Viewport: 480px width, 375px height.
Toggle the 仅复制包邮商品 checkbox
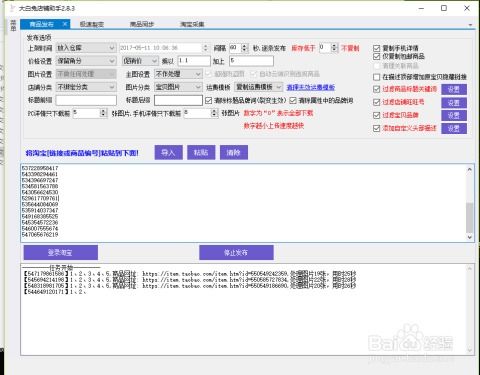click(x=377, y=56)
